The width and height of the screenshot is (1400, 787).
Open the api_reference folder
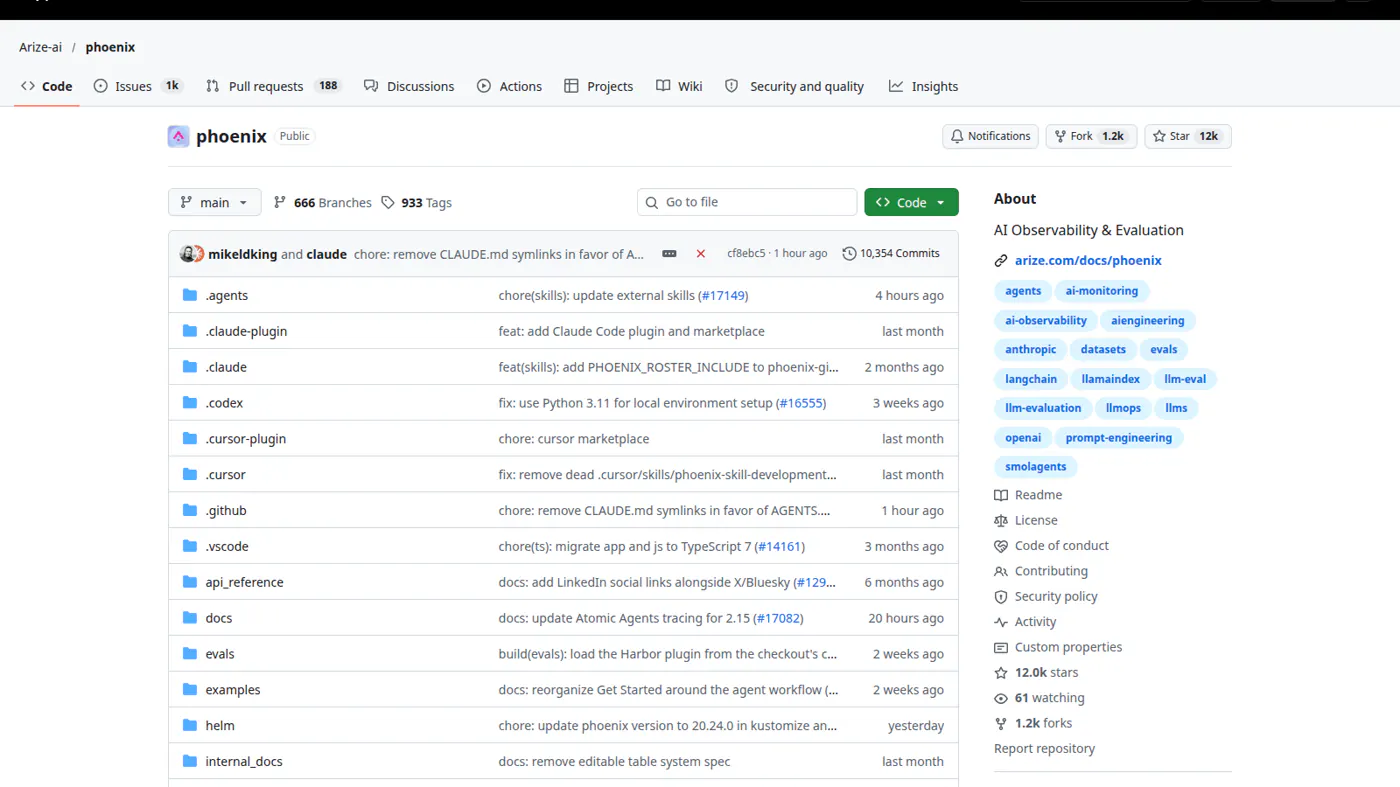point(244,582)
